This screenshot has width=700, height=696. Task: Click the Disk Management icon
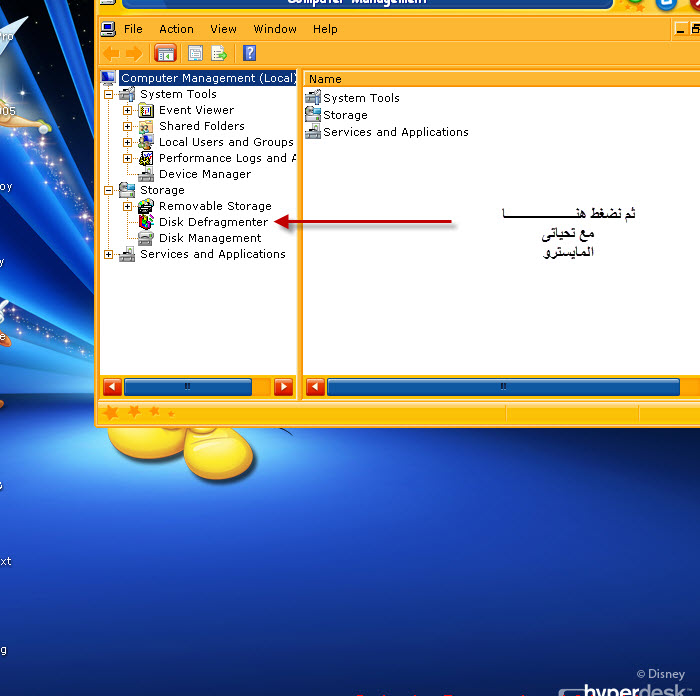coord(146,238)
